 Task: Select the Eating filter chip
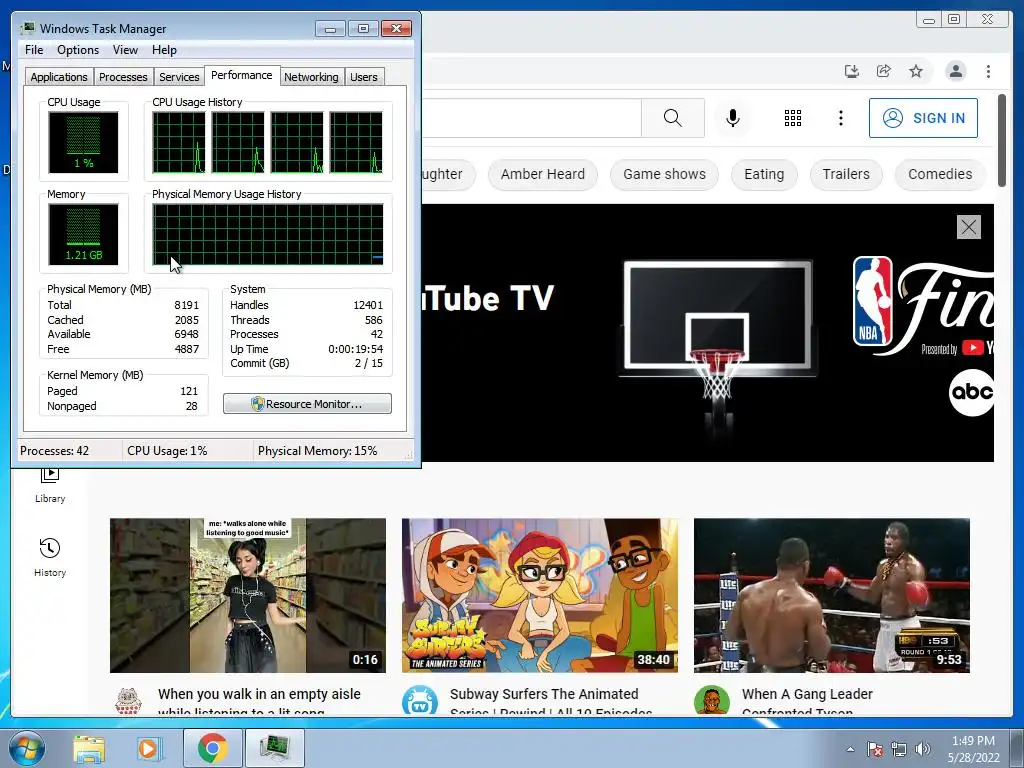[764, 174]
